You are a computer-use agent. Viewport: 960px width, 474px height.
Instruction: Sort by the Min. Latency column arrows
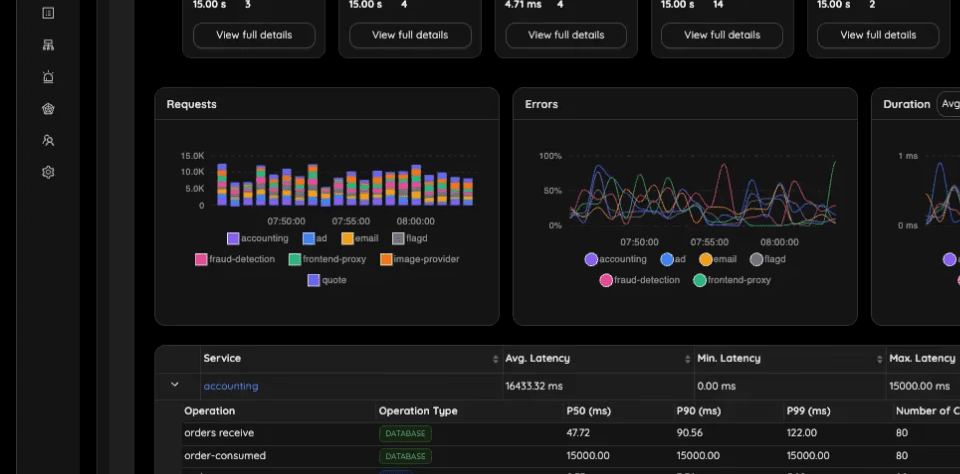880,359
